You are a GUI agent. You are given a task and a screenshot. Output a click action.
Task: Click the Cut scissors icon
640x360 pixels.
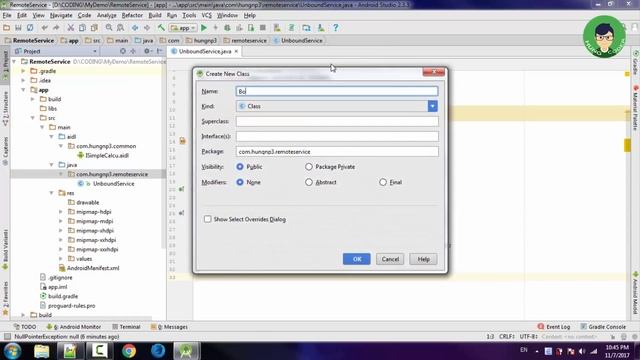pos(71,28)
